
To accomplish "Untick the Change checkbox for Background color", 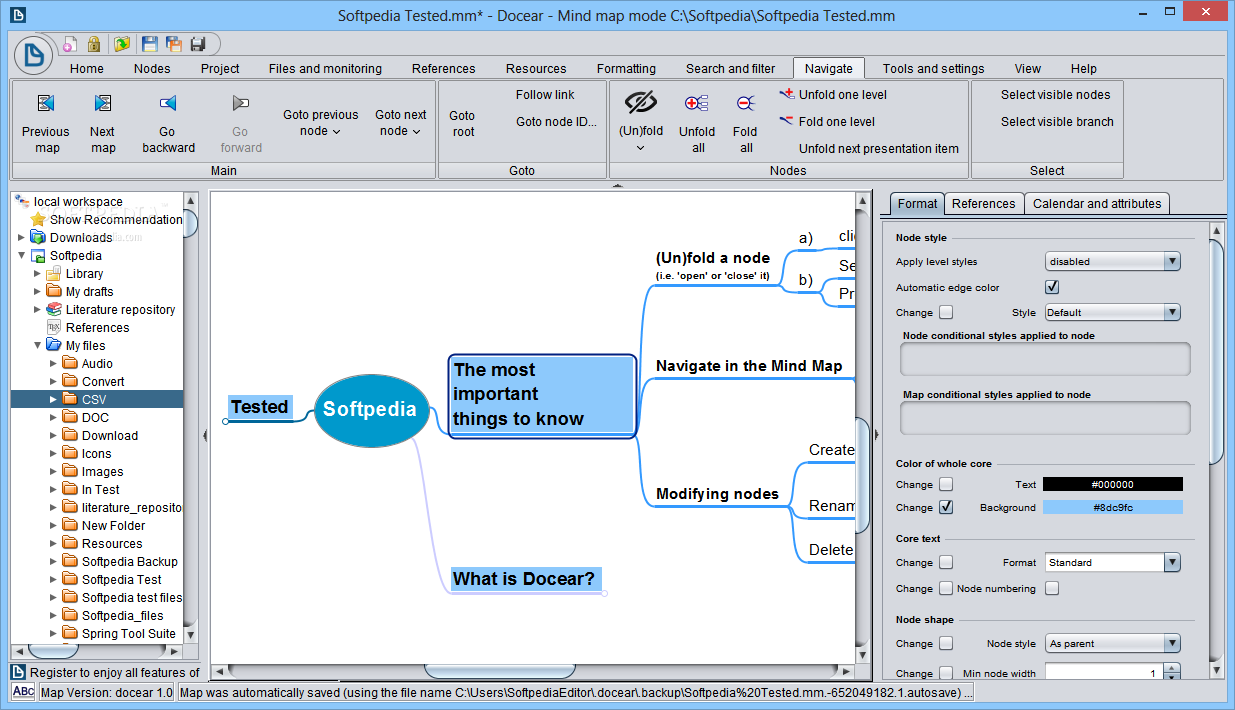I will [946, 508].
